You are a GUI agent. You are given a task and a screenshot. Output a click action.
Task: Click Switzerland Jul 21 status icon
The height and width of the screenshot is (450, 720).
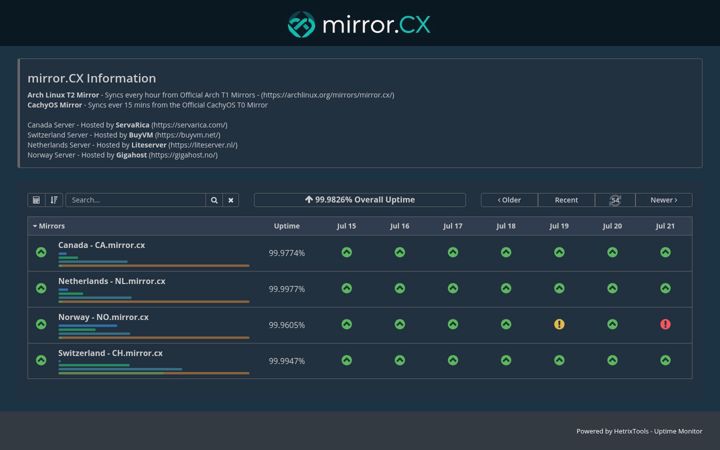tap(665, 360)
